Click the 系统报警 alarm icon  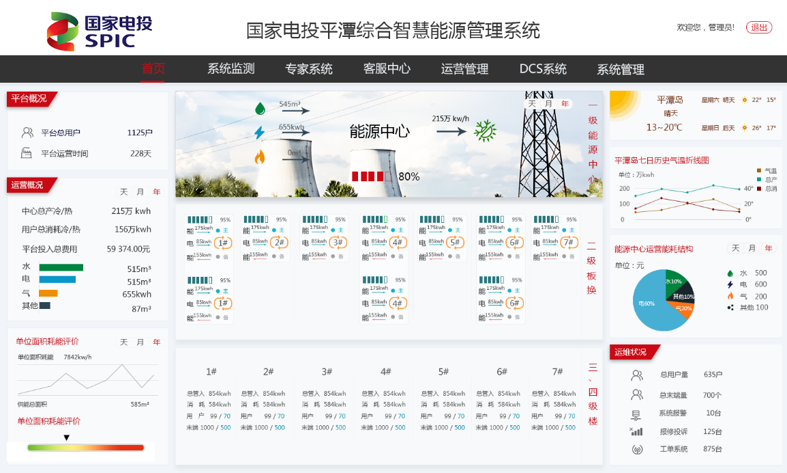coord(636,413)
